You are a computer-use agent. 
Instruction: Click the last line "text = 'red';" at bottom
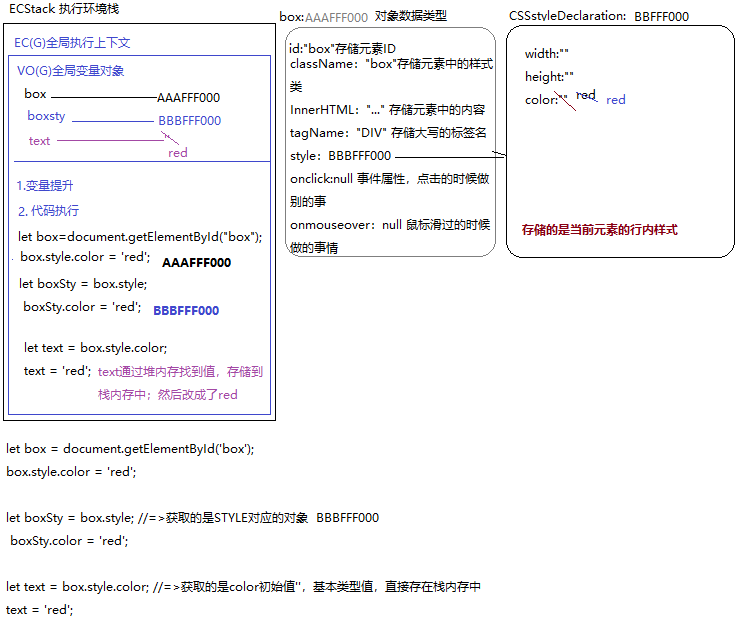39,610
